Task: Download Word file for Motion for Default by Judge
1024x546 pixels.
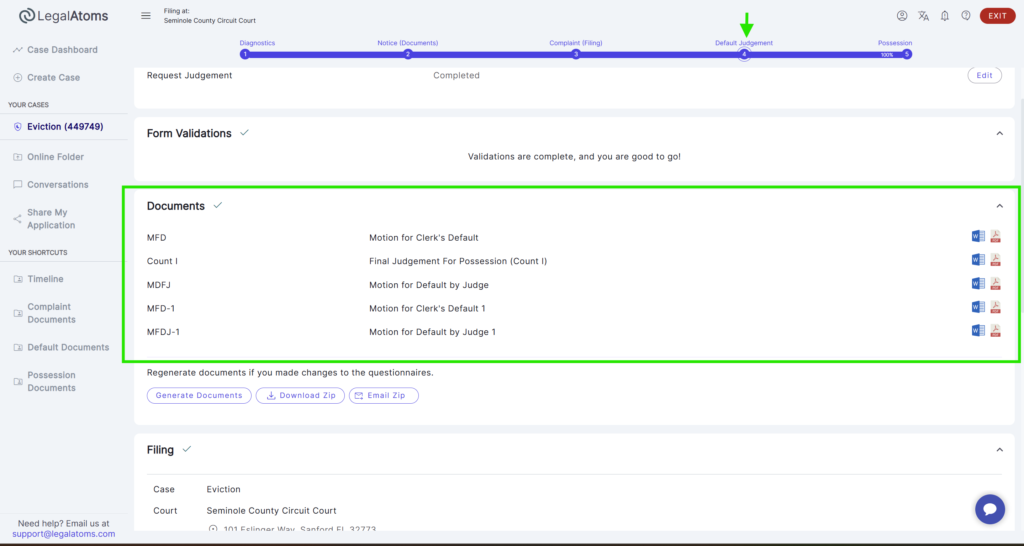Action: (x=978, y=284)
